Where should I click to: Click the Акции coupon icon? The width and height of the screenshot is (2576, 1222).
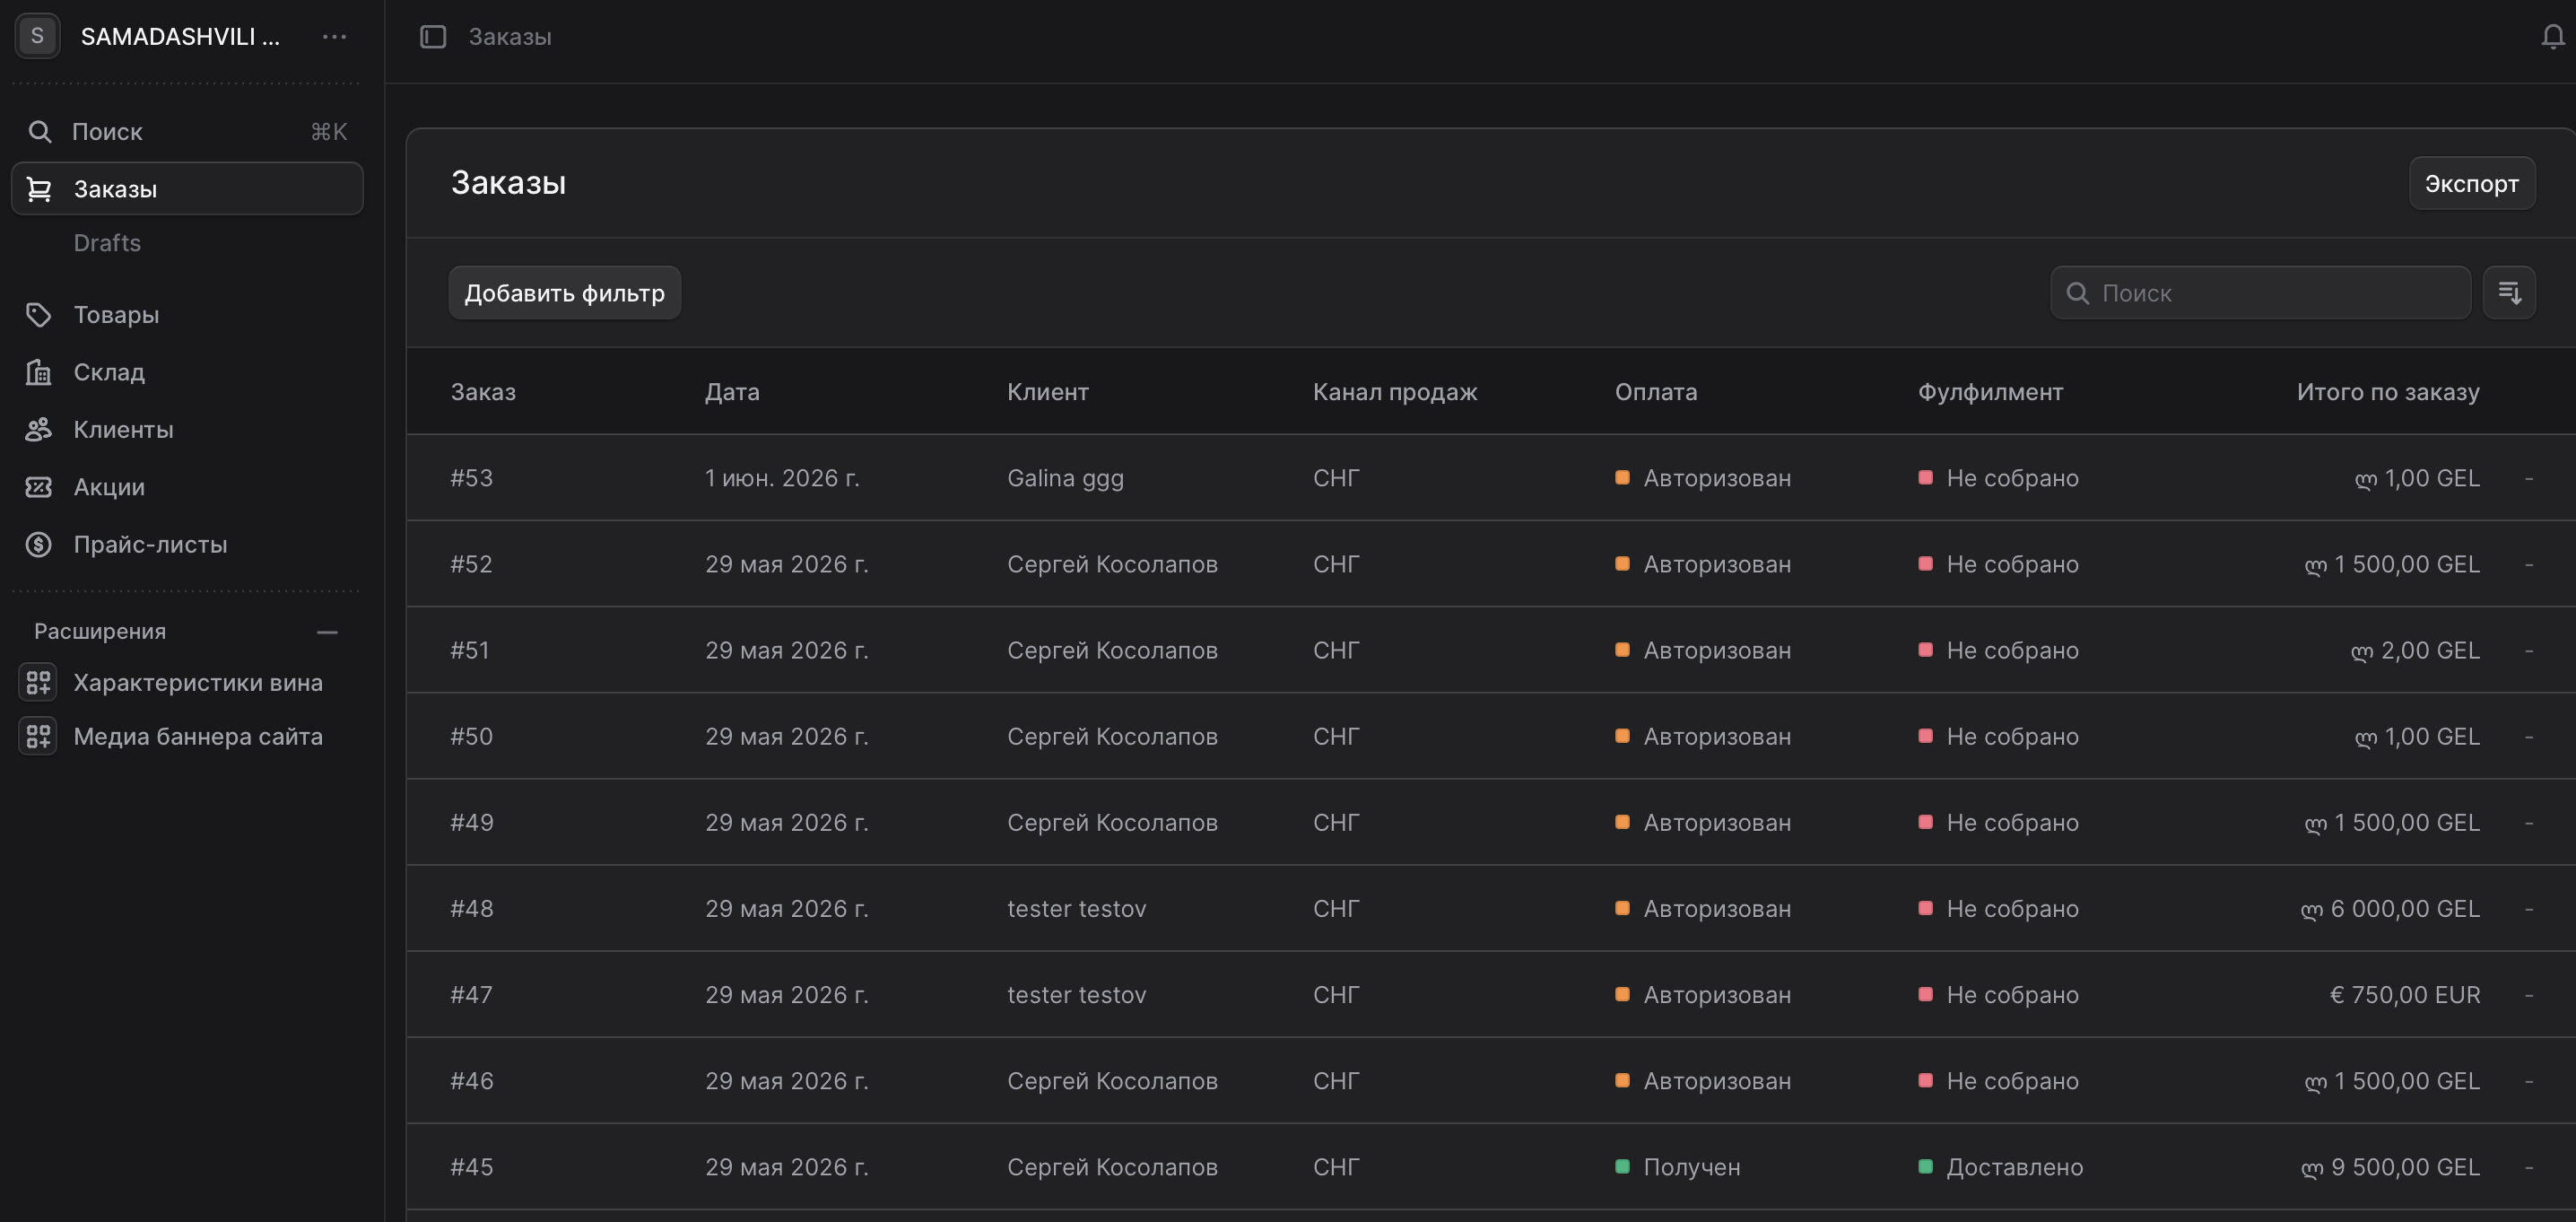38,487
